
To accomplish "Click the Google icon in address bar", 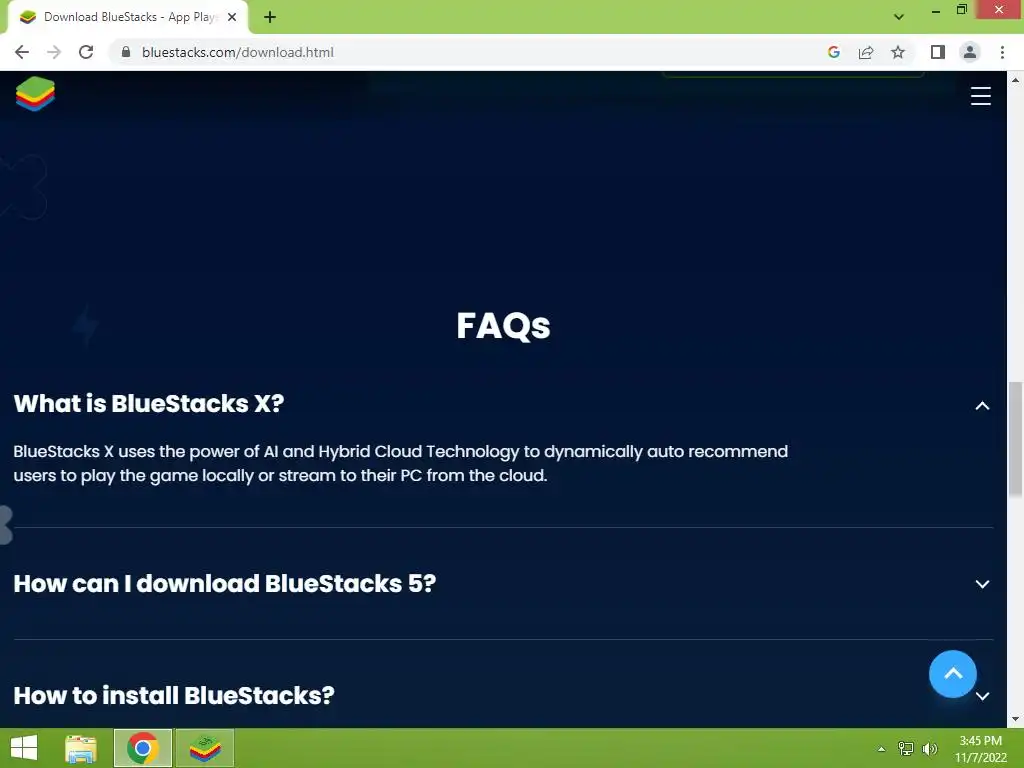I will pos(833,52).
